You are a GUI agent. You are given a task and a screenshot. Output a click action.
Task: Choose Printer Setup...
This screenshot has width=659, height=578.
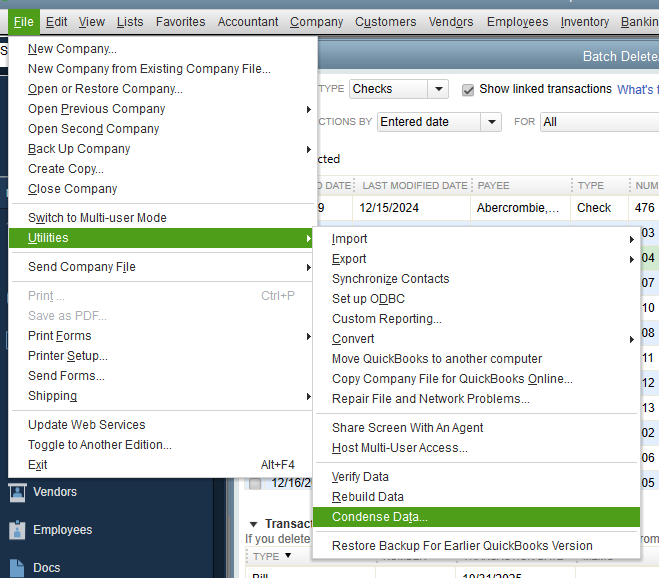point(162,356)
